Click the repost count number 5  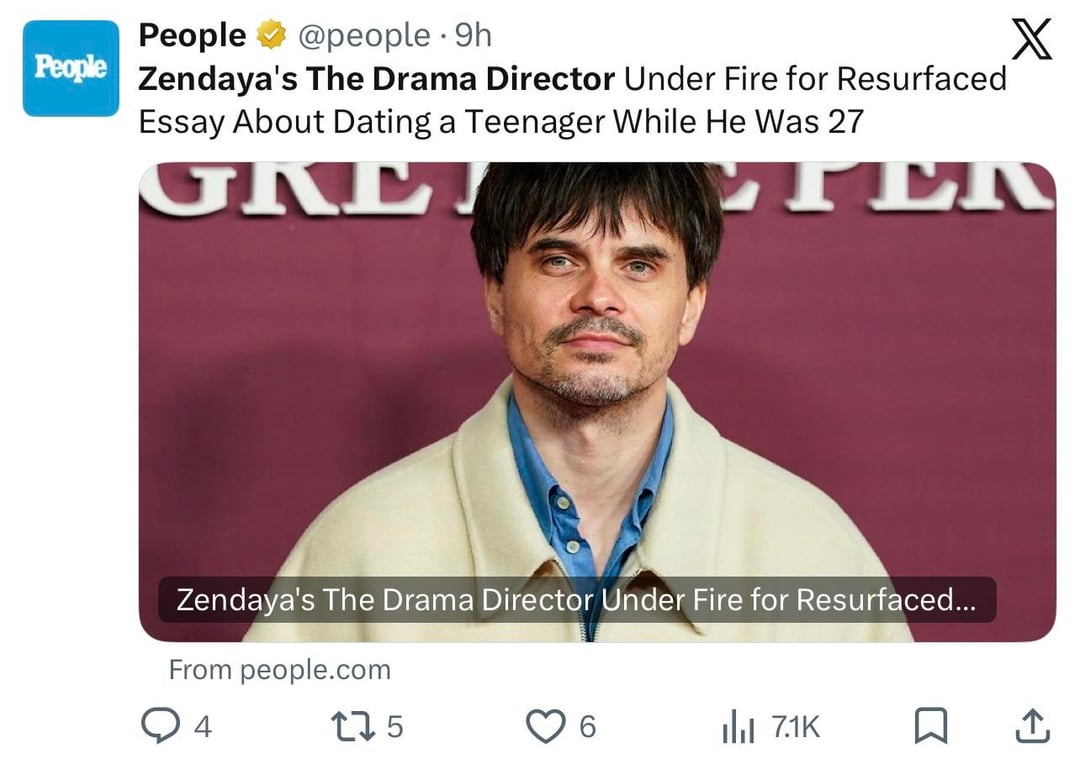(x=395, y=727)
